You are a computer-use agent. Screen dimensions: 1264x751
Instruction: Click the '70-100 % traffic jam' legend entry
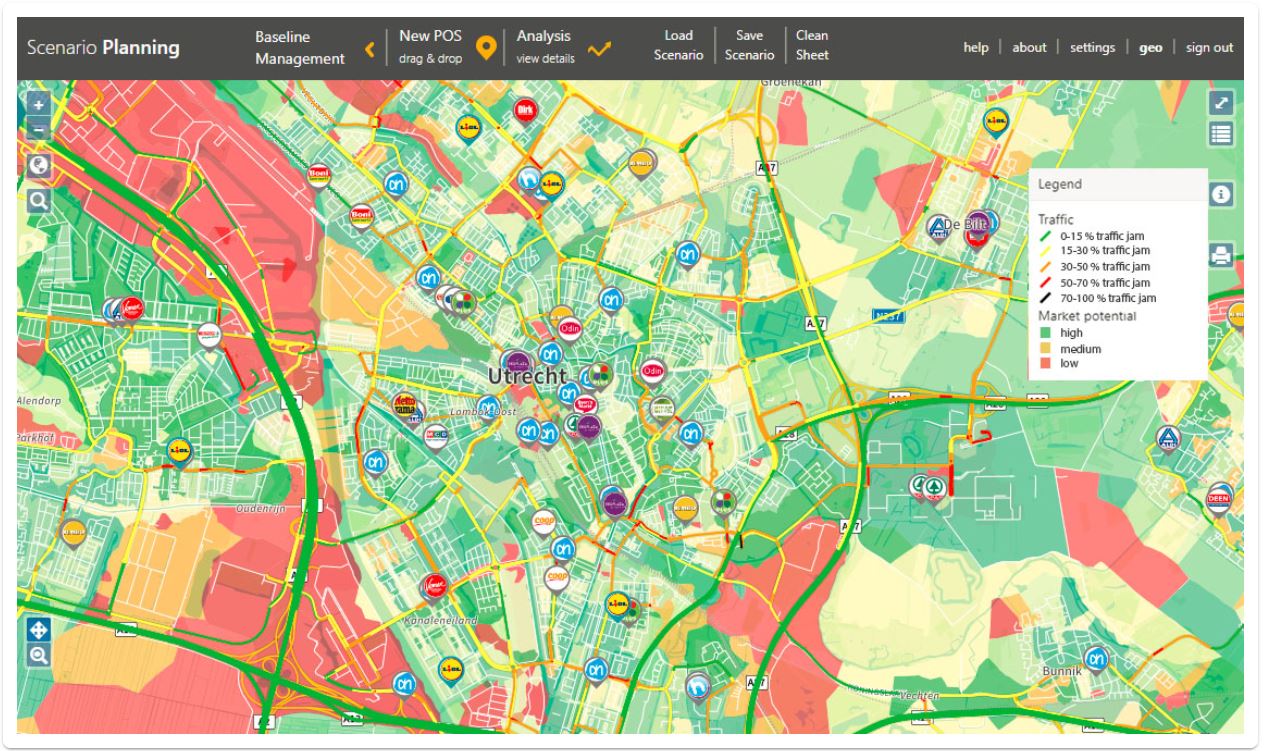1098,298
